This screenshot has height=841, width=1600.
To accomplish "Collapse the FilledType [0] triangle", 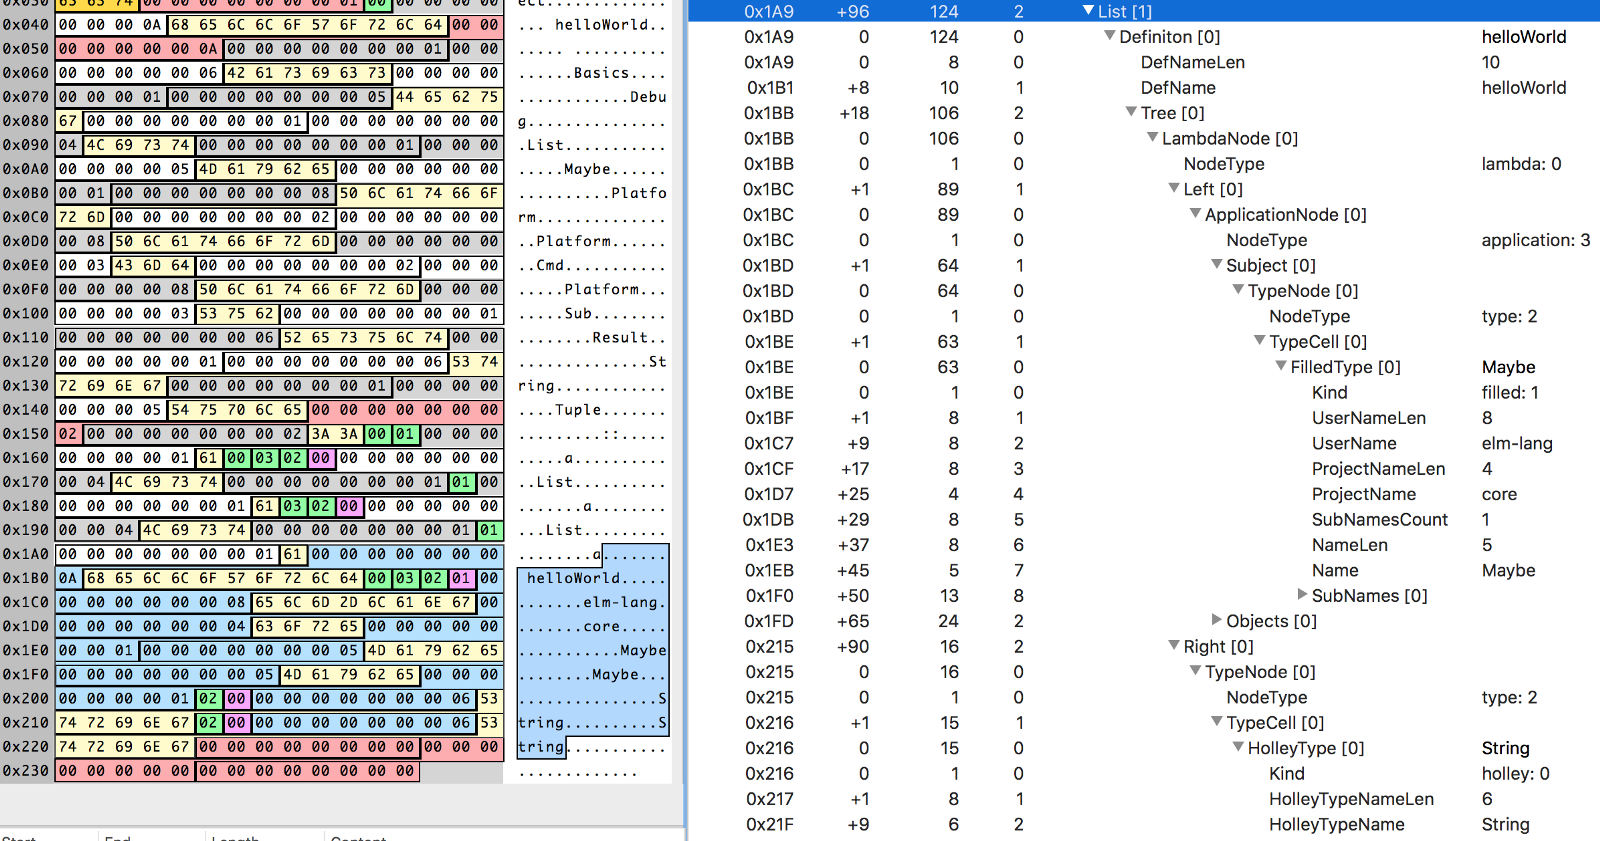I will (x=1281, y=367).
